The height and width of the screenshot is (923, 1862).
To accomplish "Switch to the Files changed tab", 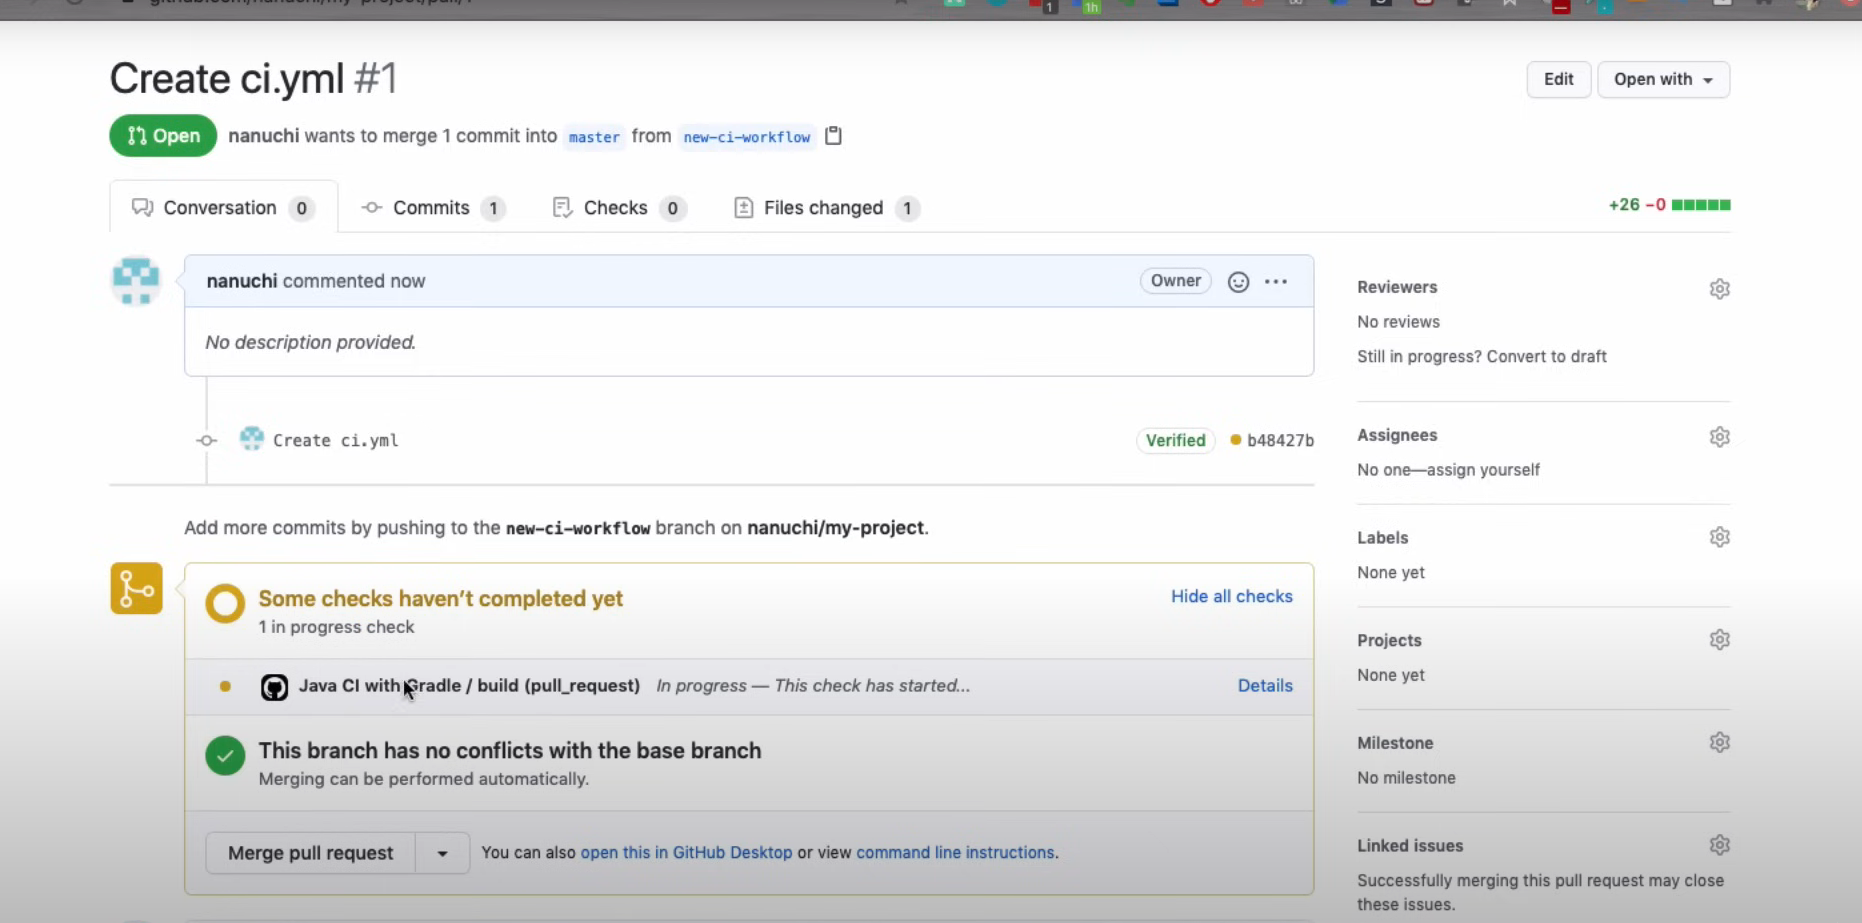I will pos(823,208).
